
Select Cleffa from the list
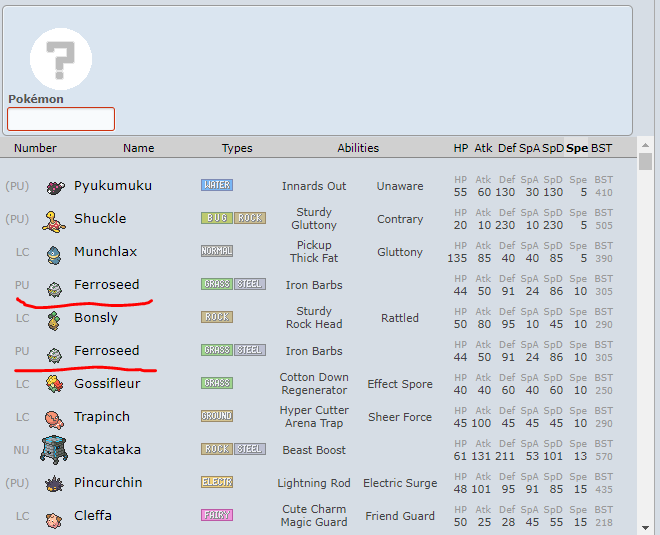point(318,516)
